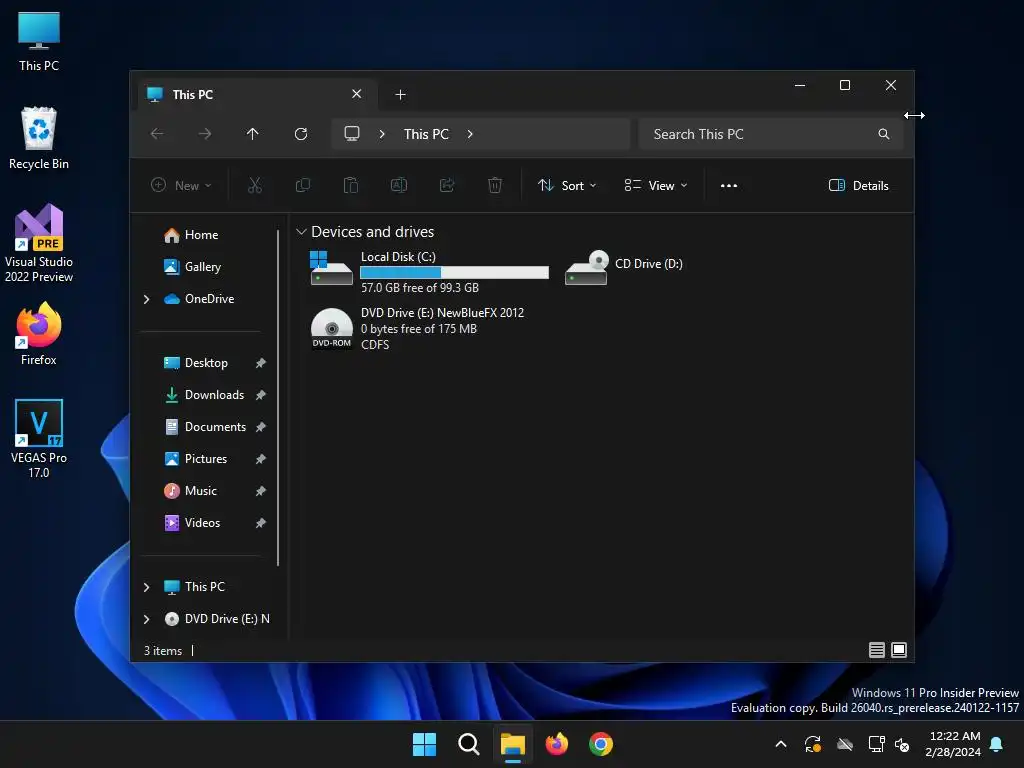Click This PC in address bar
This screenshot has width=1024, height=768.
point(426,134)
